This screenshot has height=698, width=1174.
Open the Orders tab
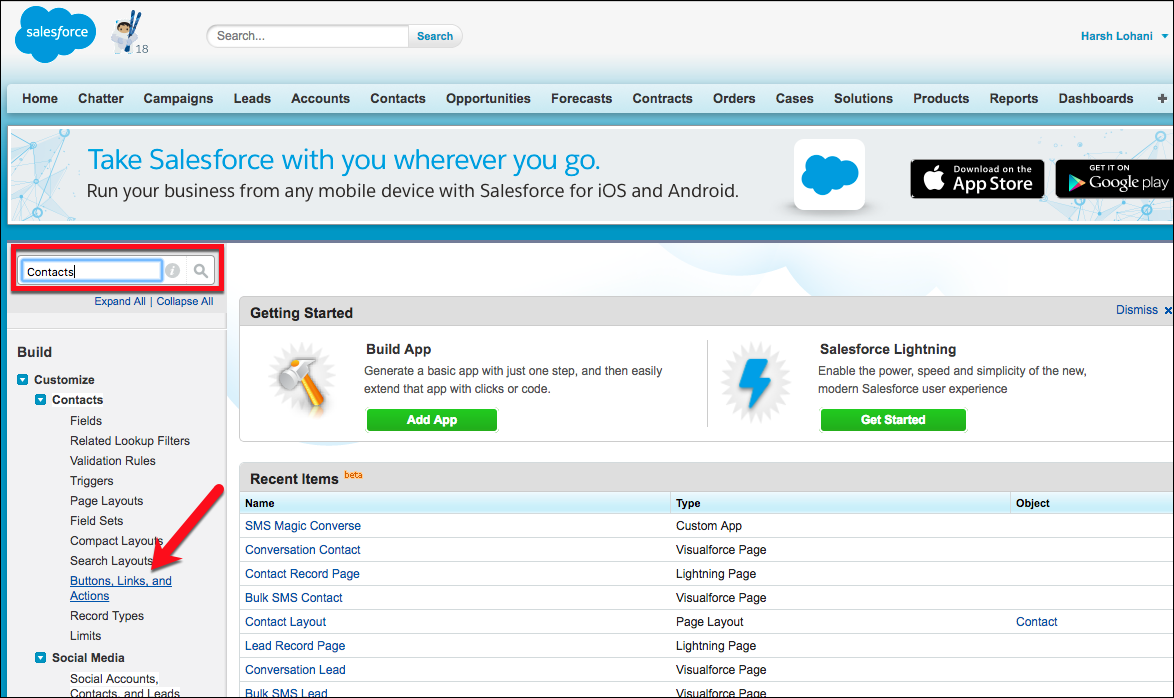point(734,98)
